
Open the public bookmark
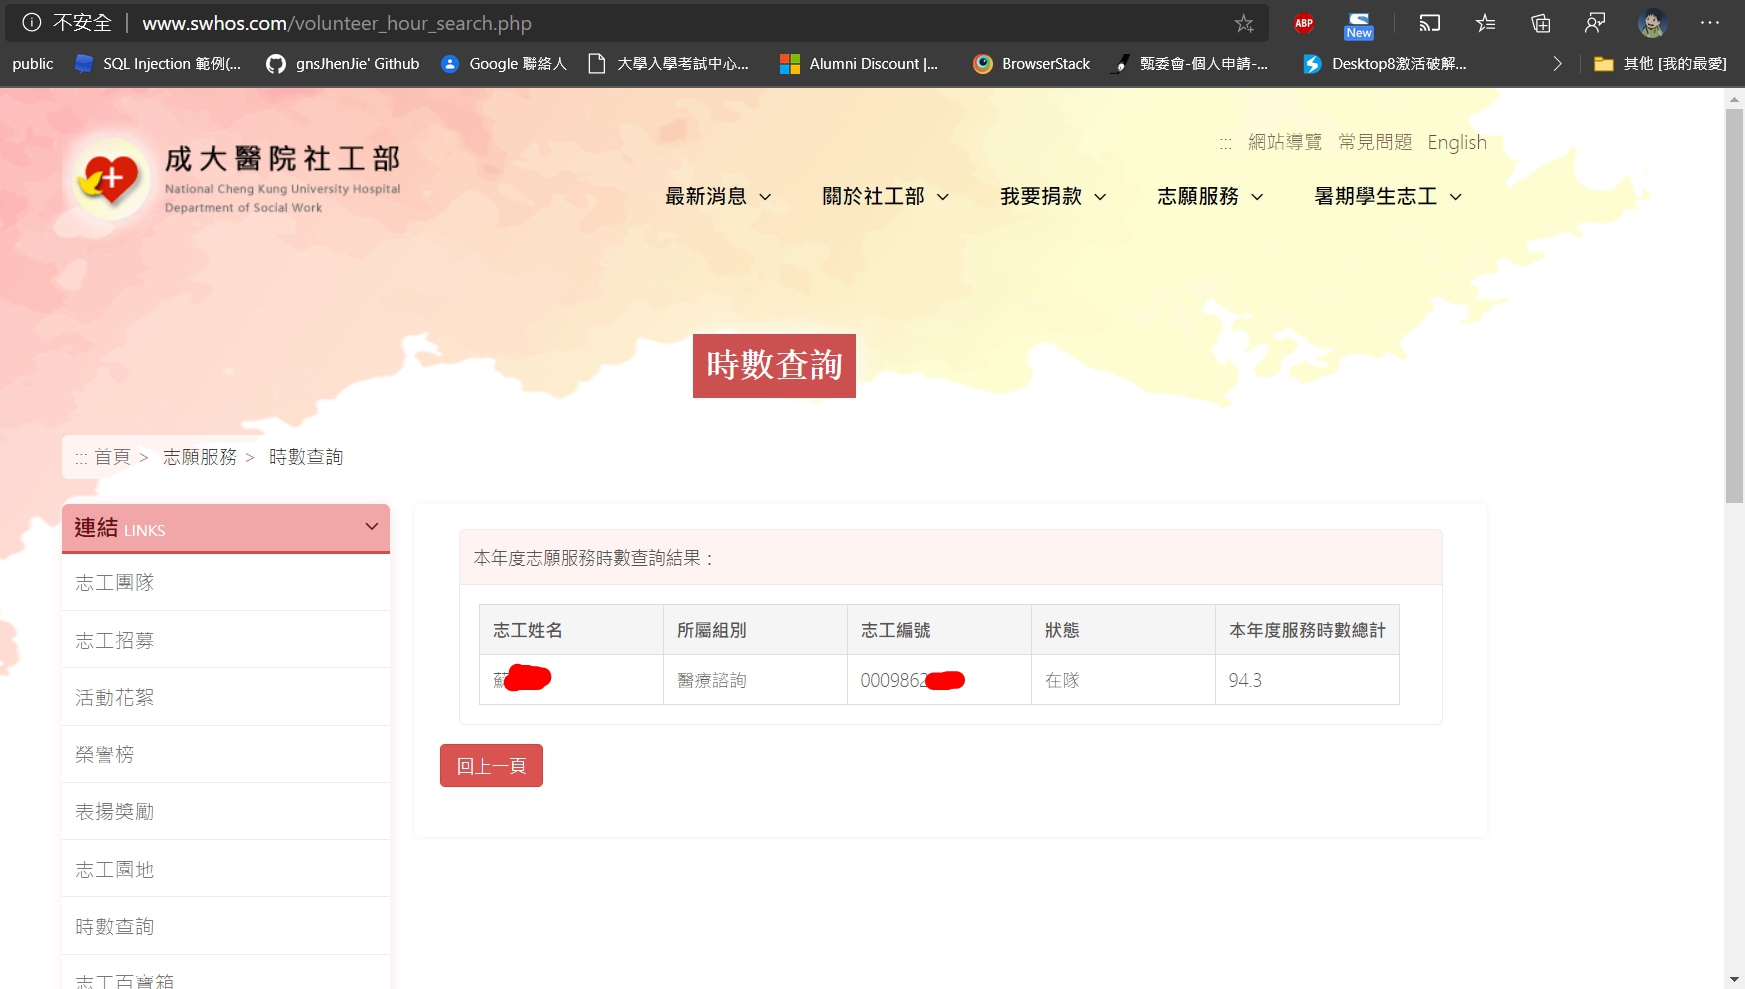coord(33,63)
